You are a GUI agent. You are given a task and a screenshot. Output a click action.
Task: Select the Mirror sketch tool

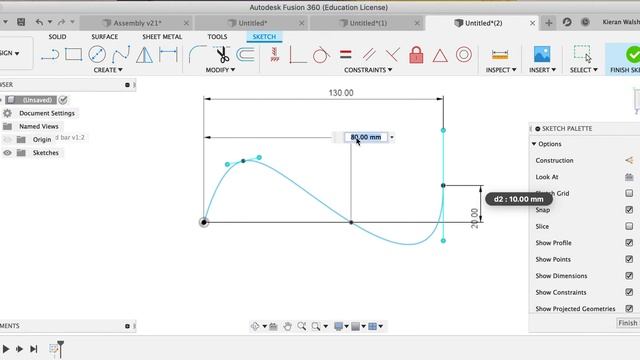pyautogui.click(x=144, y=55)
